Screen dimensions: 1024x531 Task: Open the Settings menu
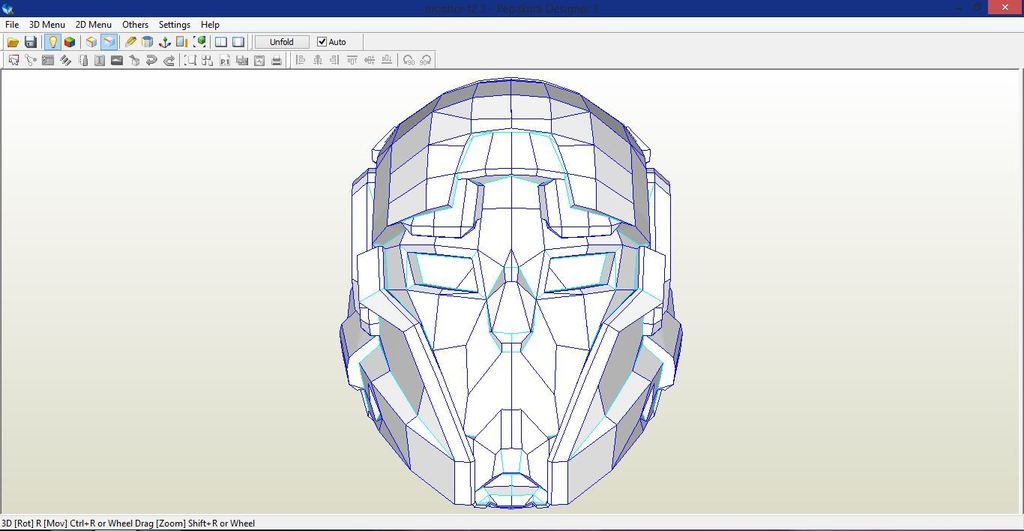click(174, 24)
